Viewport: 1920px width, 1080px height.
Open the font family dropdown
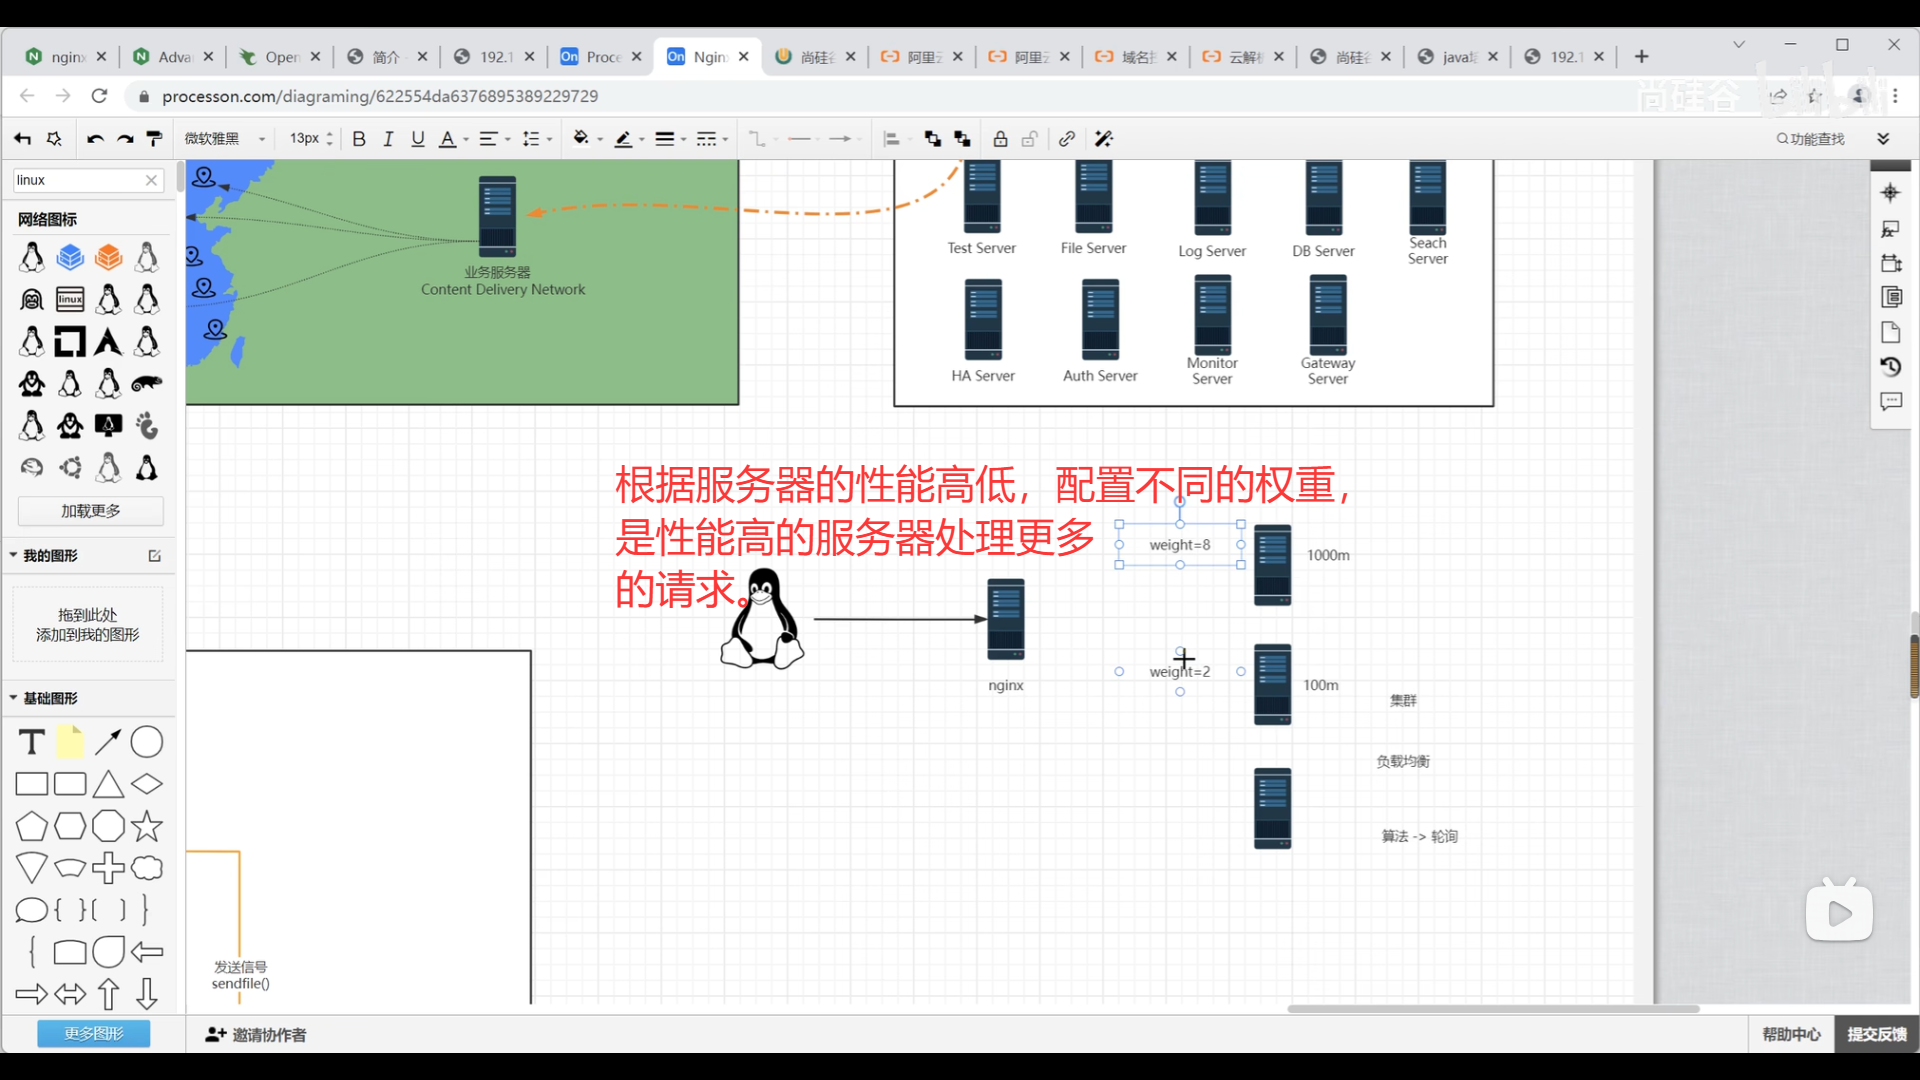225,139
